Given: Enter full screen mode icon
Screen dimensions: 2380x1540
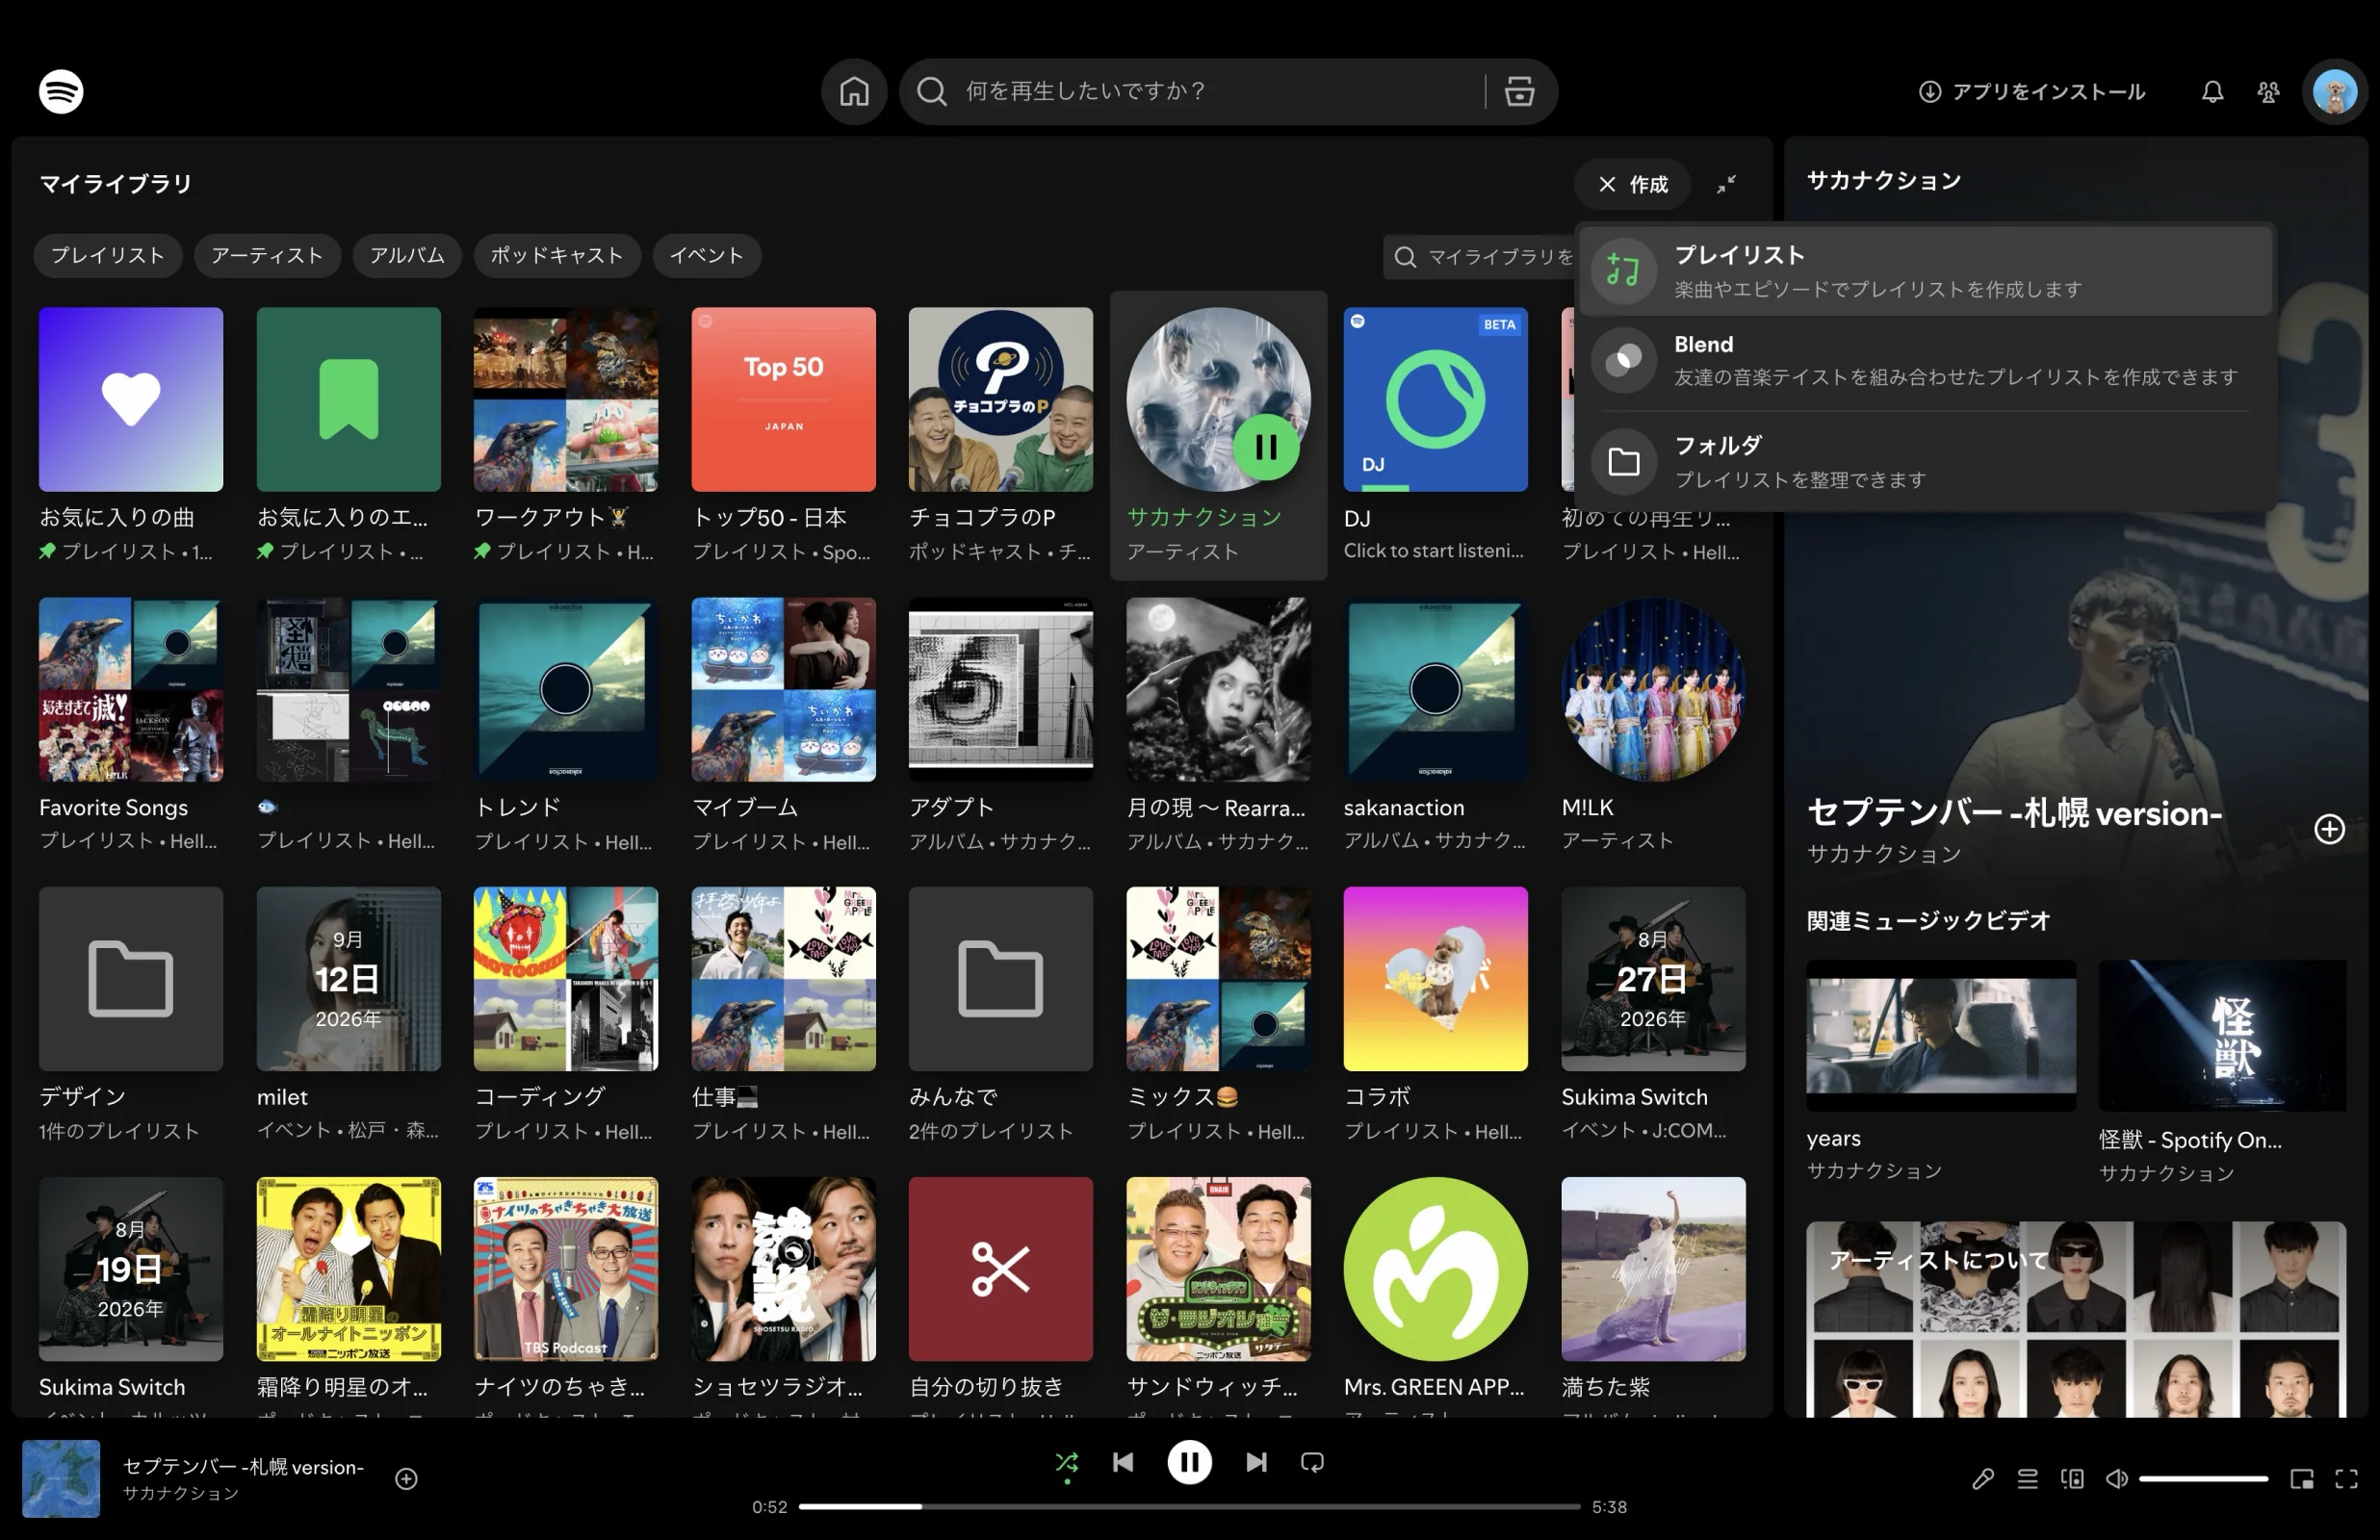Looking at the screenshot, I should [2346, 1478].
